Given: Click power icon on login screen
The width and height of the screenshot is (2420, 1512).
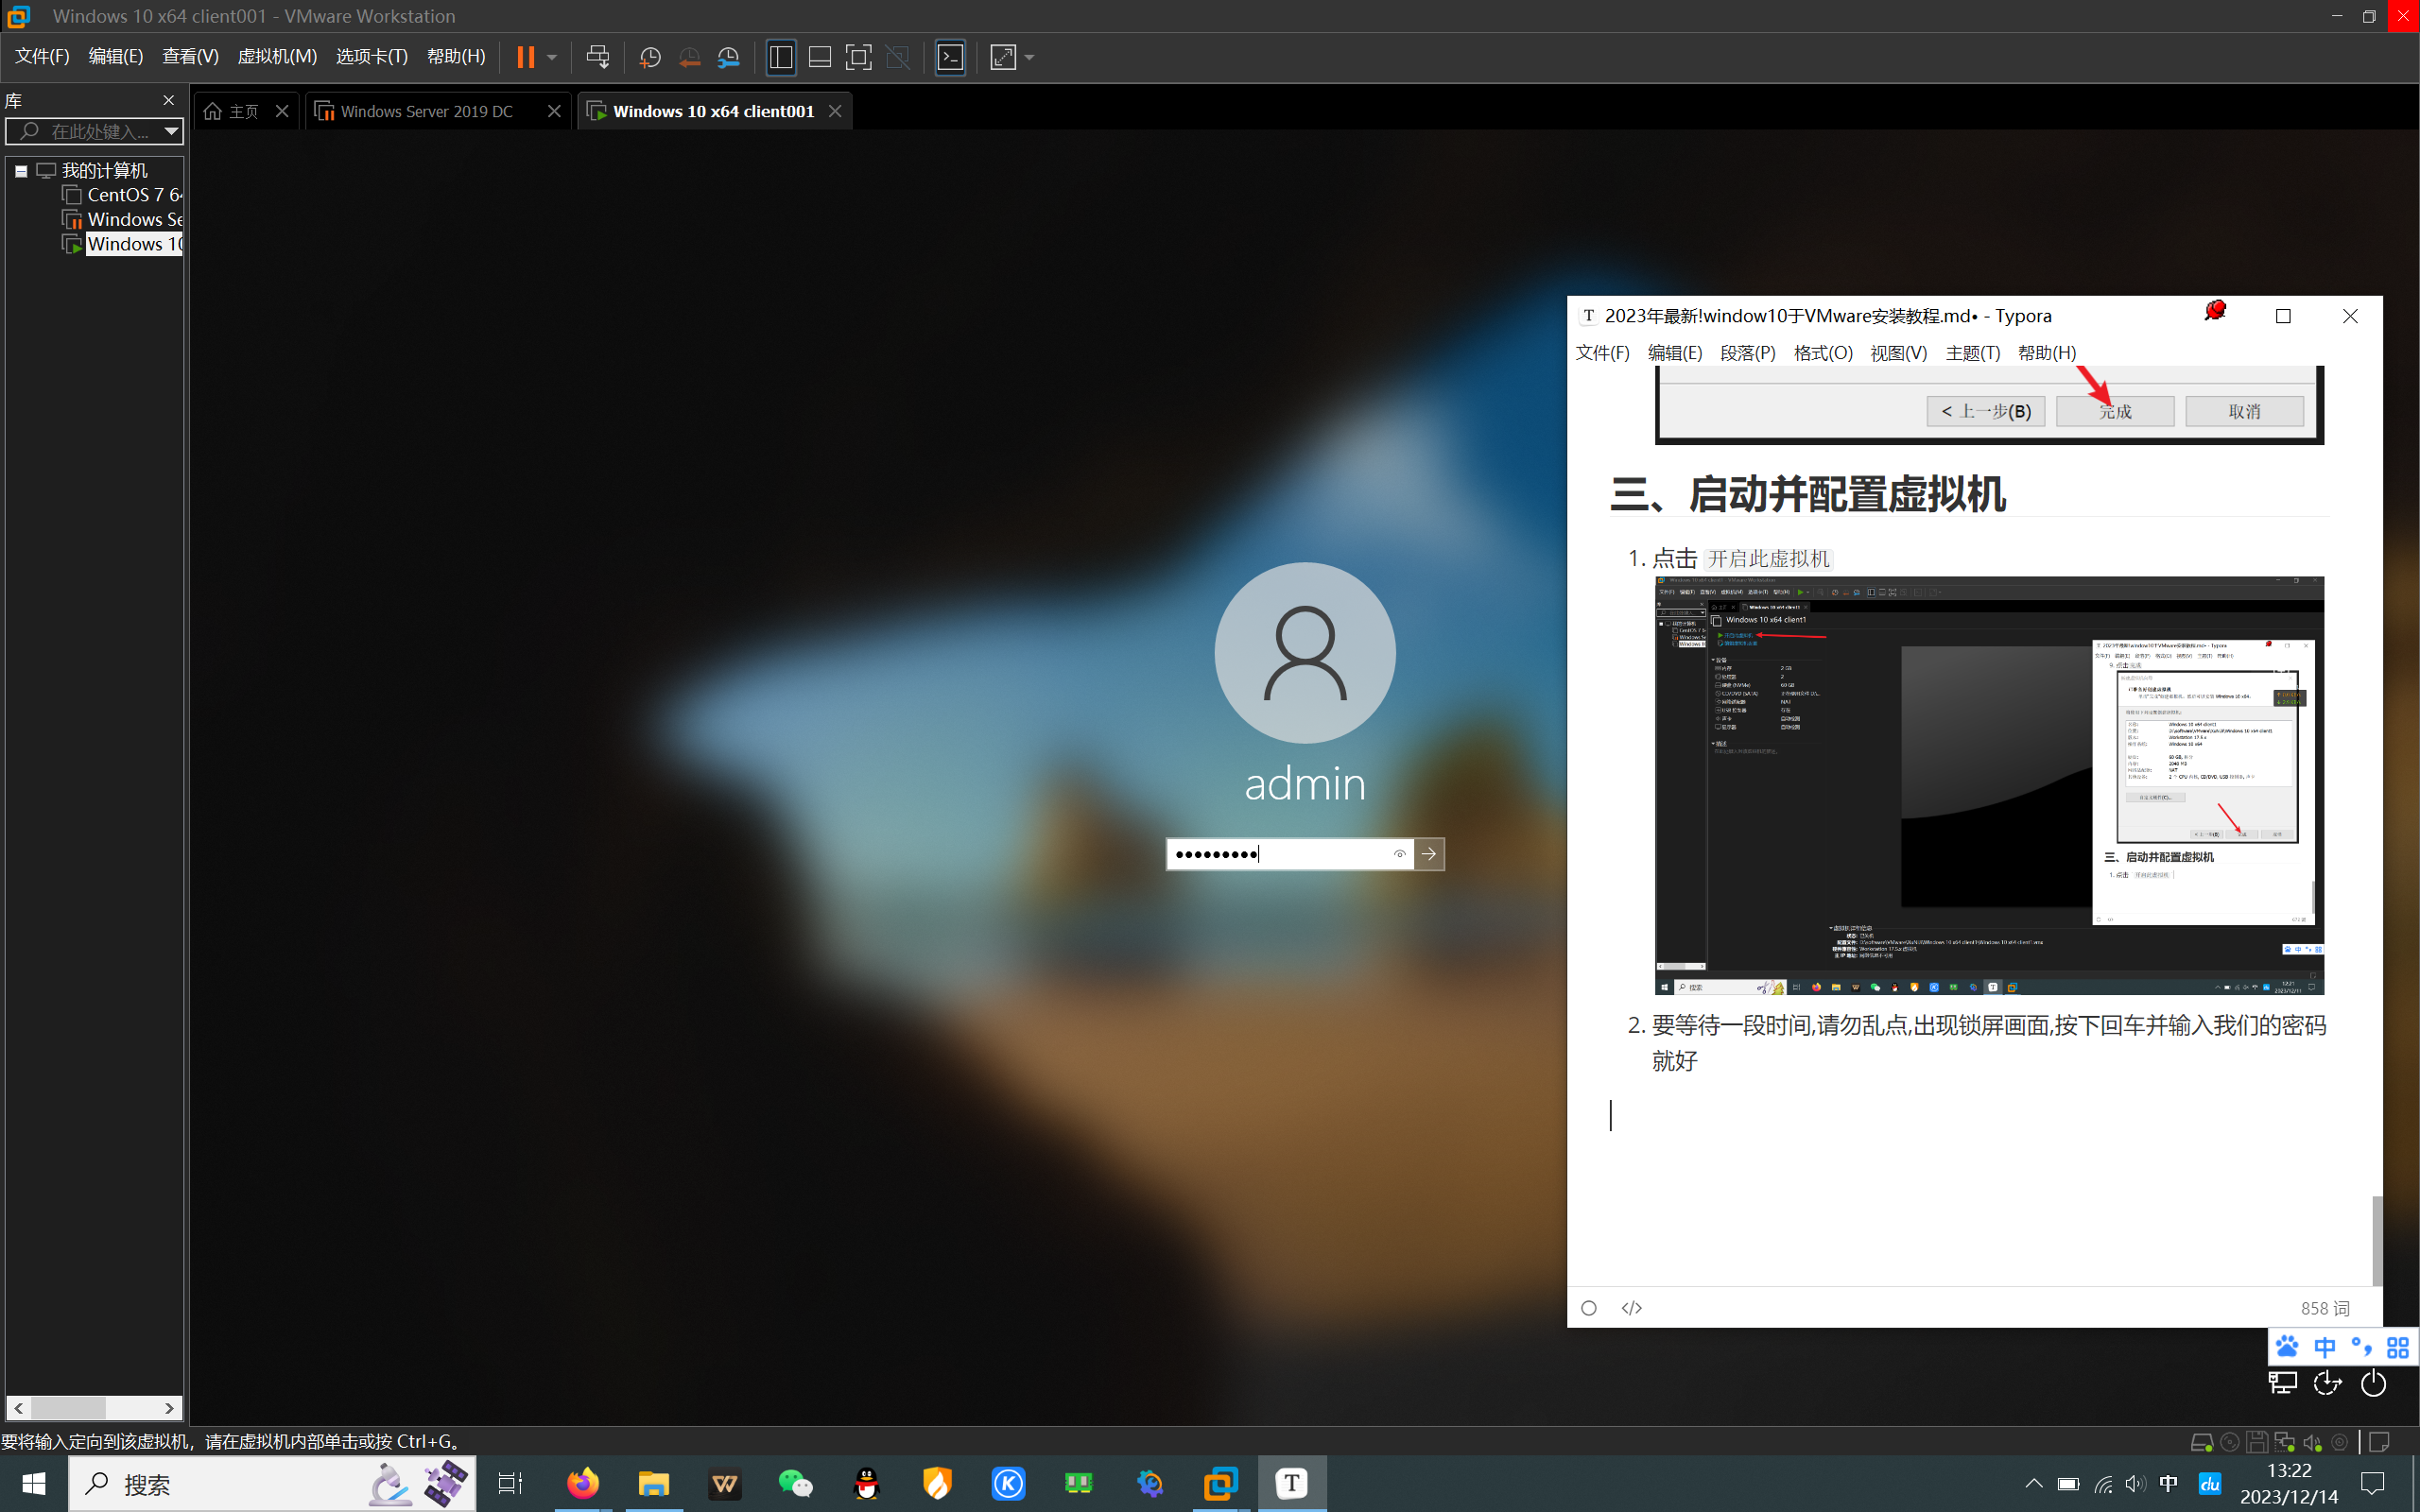Looking at the screenshot, I should pyautogui.click(x=2373, y=1383).
